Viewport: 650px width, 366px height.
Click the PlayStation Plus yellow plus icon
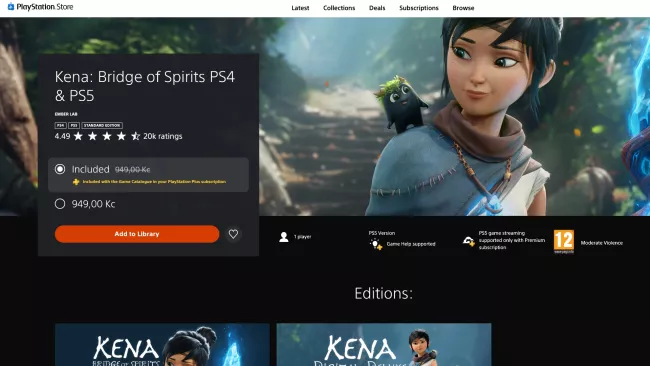pos(76,182)
